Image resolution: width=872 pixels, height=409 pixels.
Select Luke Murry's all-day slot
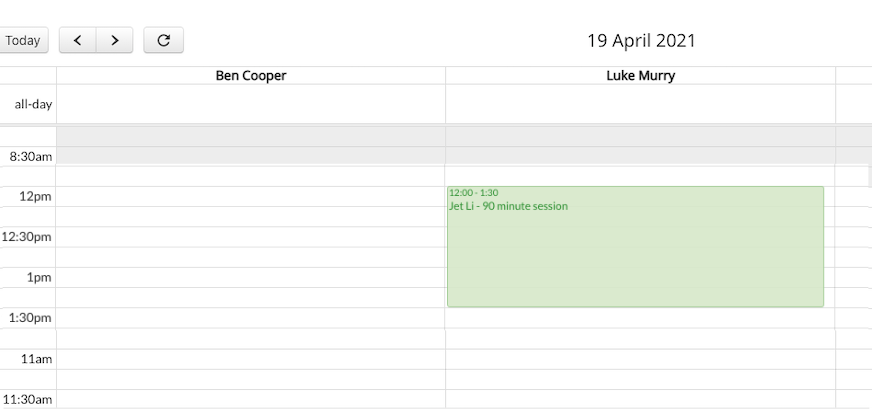tap(640, 104)
